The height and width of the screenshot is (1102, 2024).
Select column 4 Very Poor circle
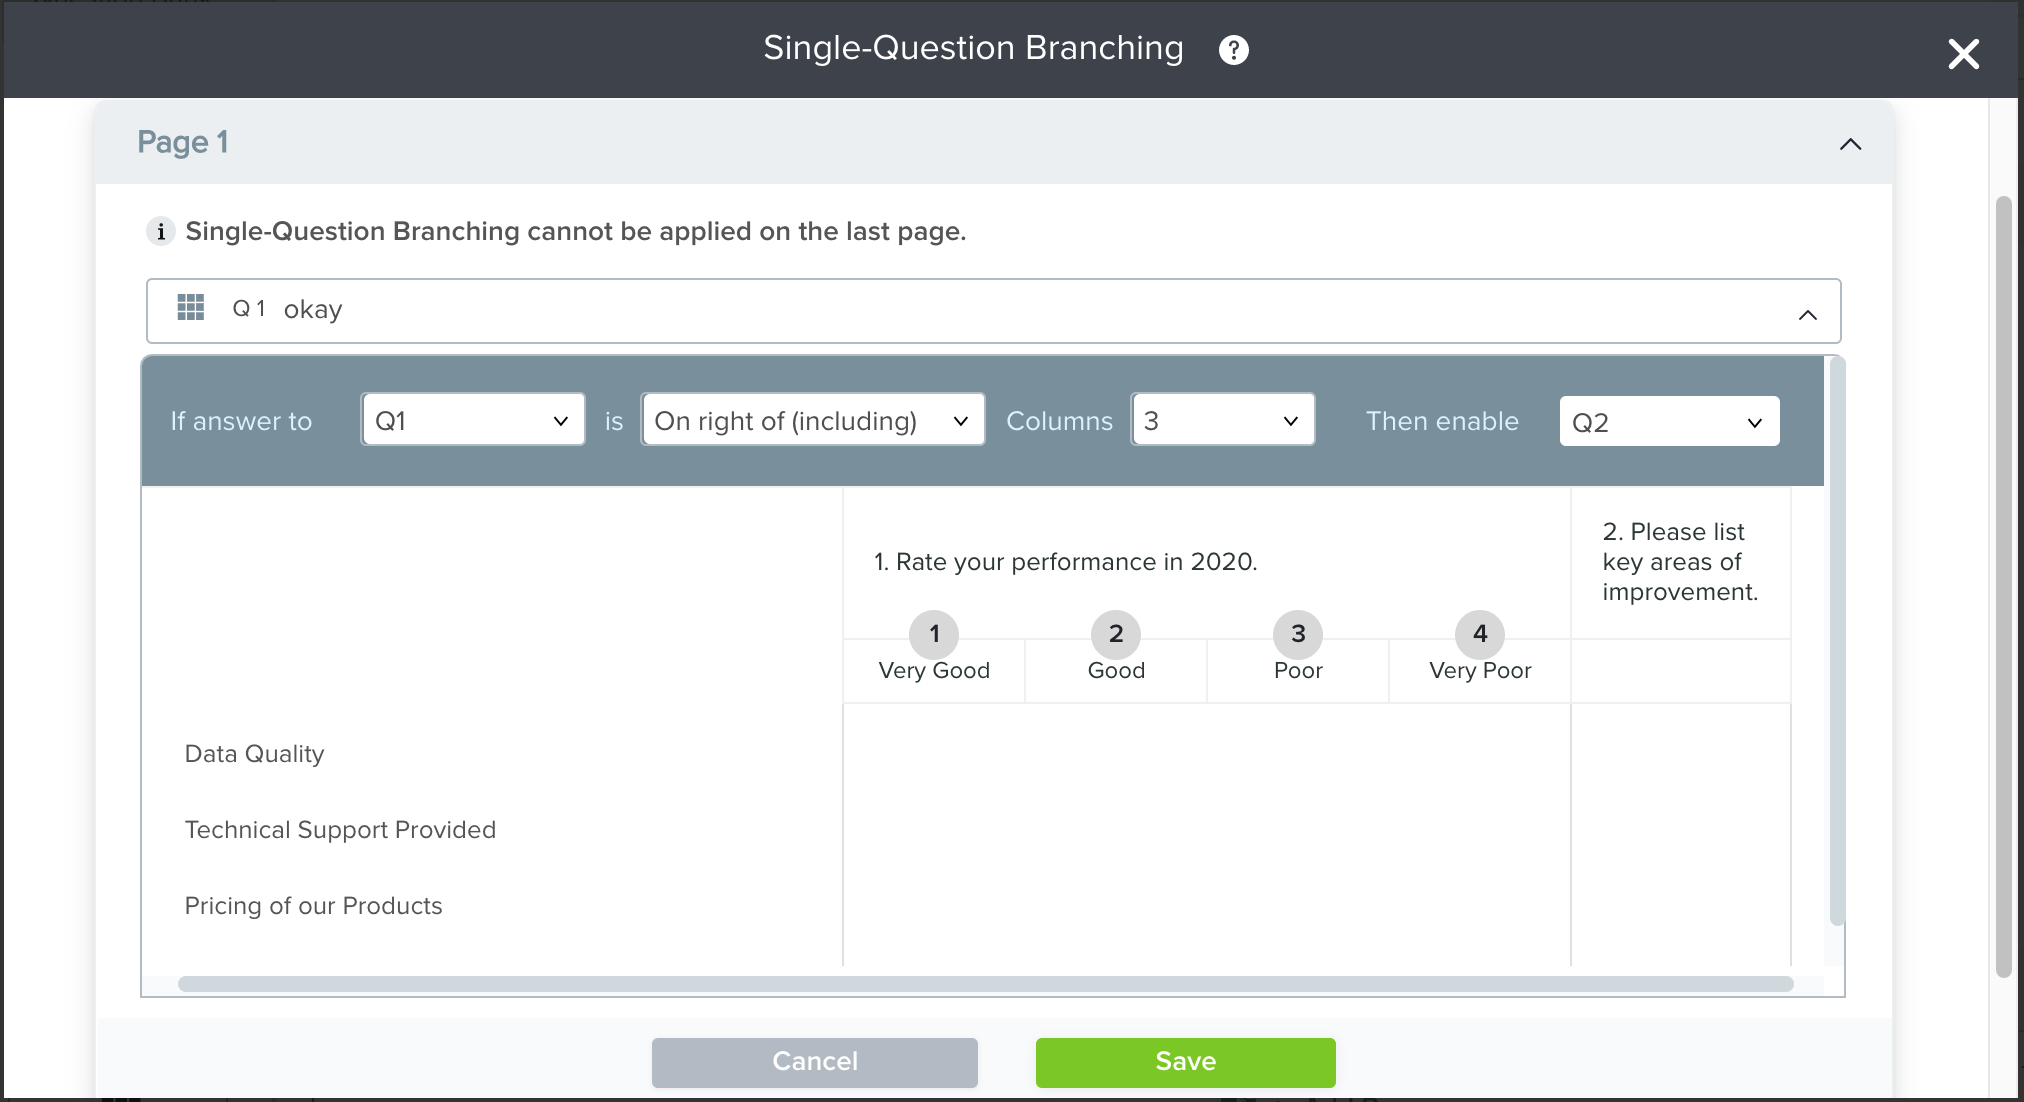point(1480,634)
